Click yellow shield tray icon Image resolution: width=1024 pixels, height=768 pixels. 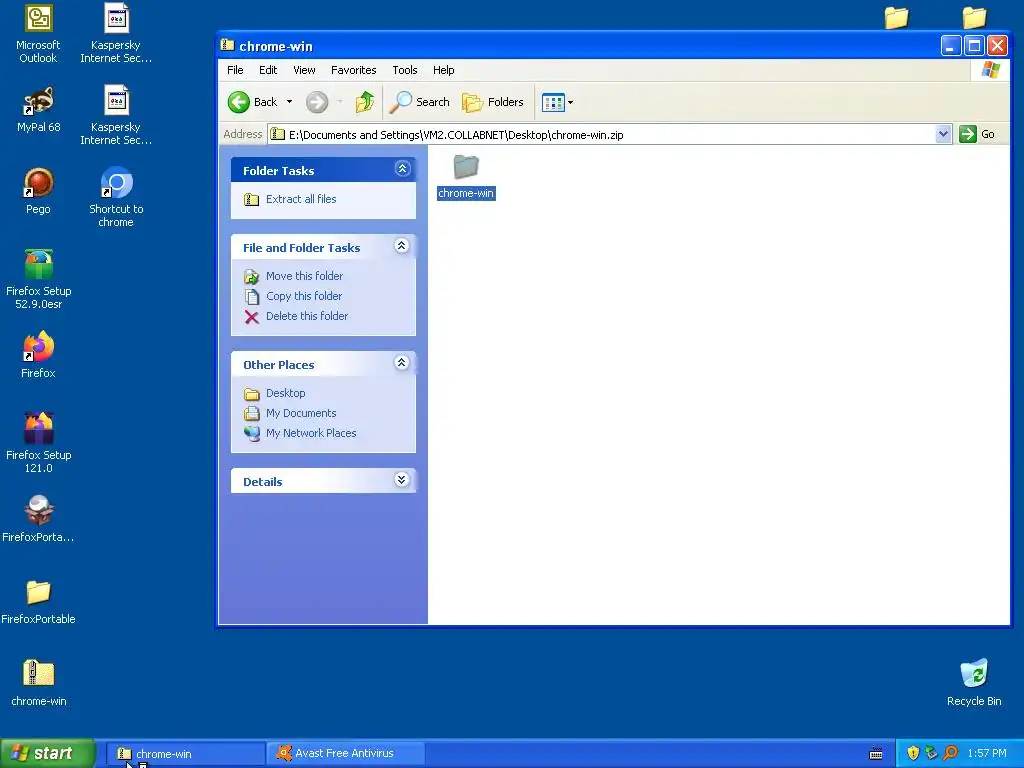tap(913, 753)
